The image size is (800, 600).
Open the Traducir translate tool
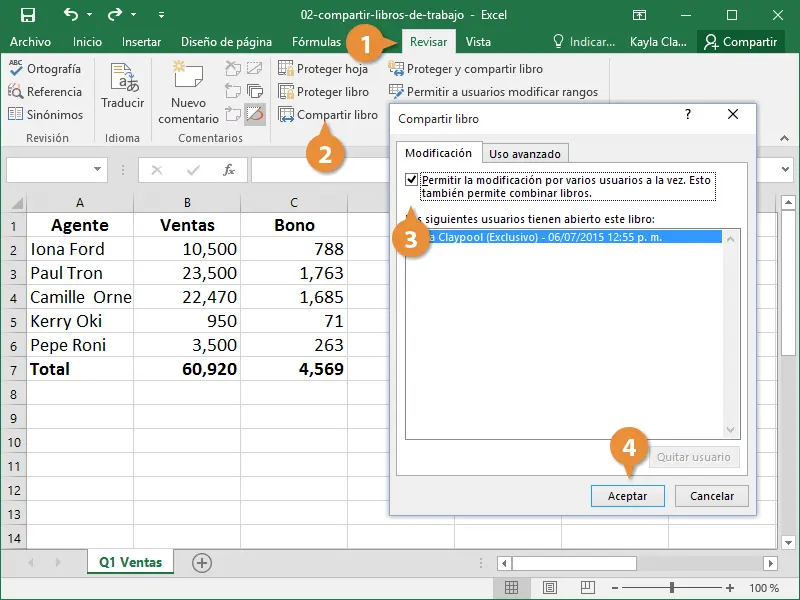coord(123,88)
